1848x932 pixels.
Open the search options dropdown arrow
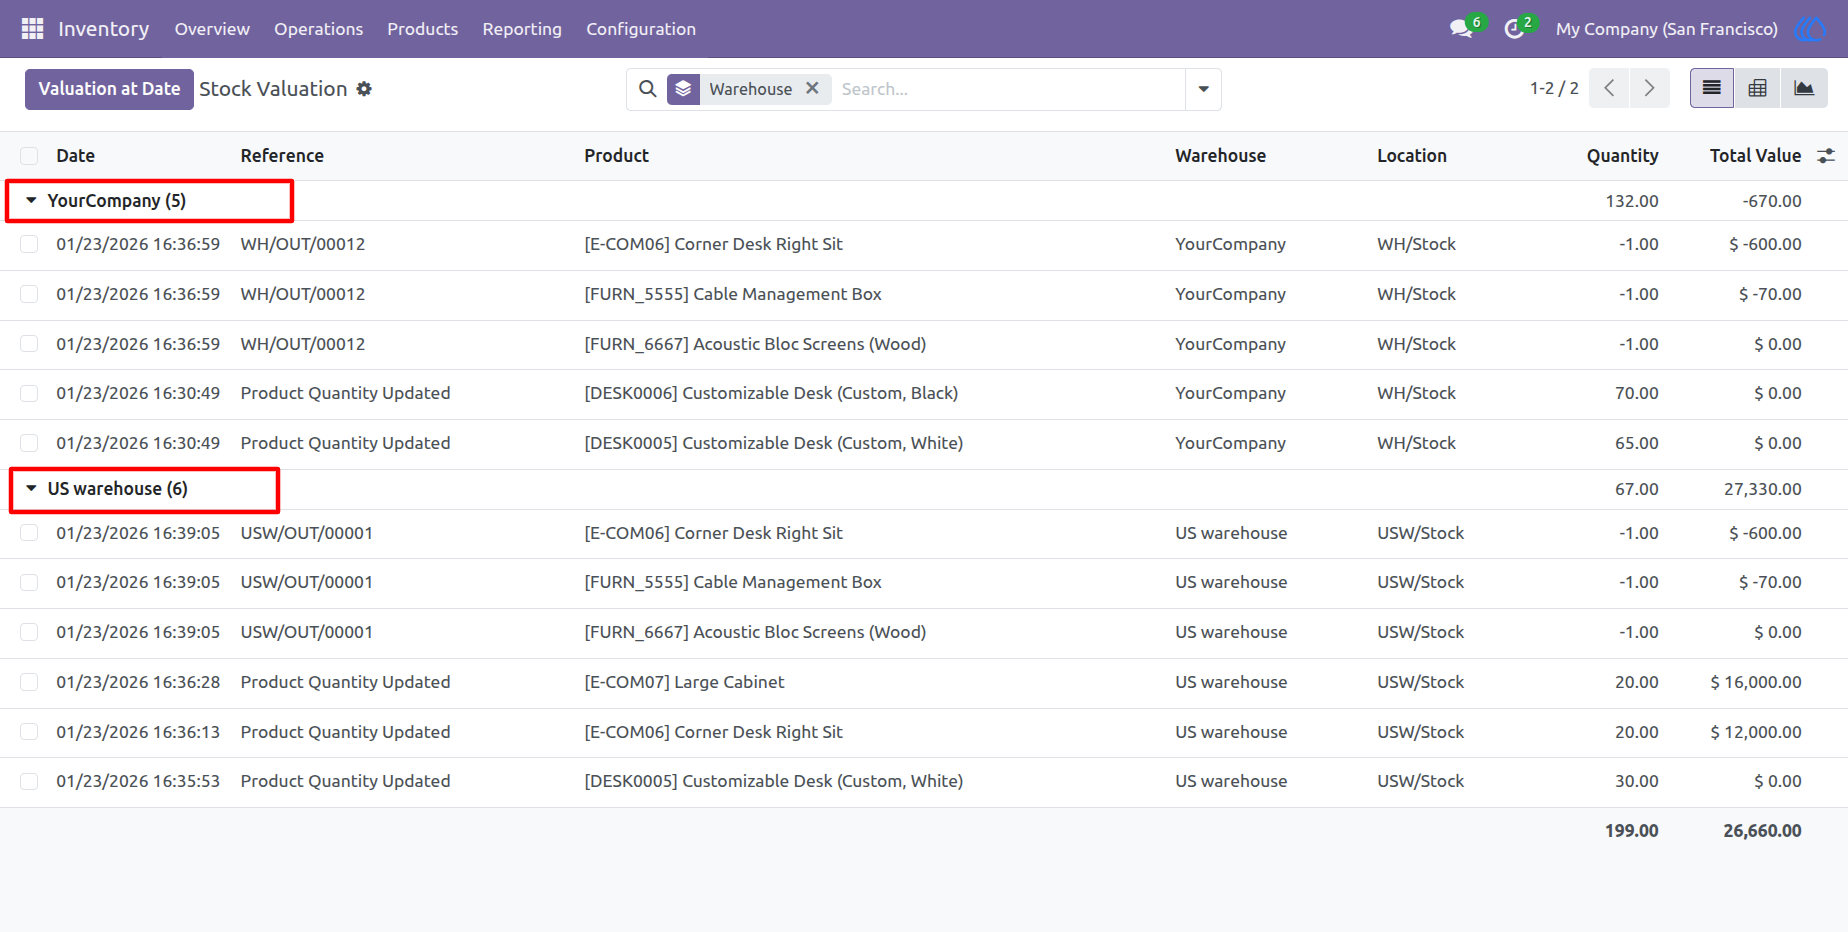tap(1203, 89)
